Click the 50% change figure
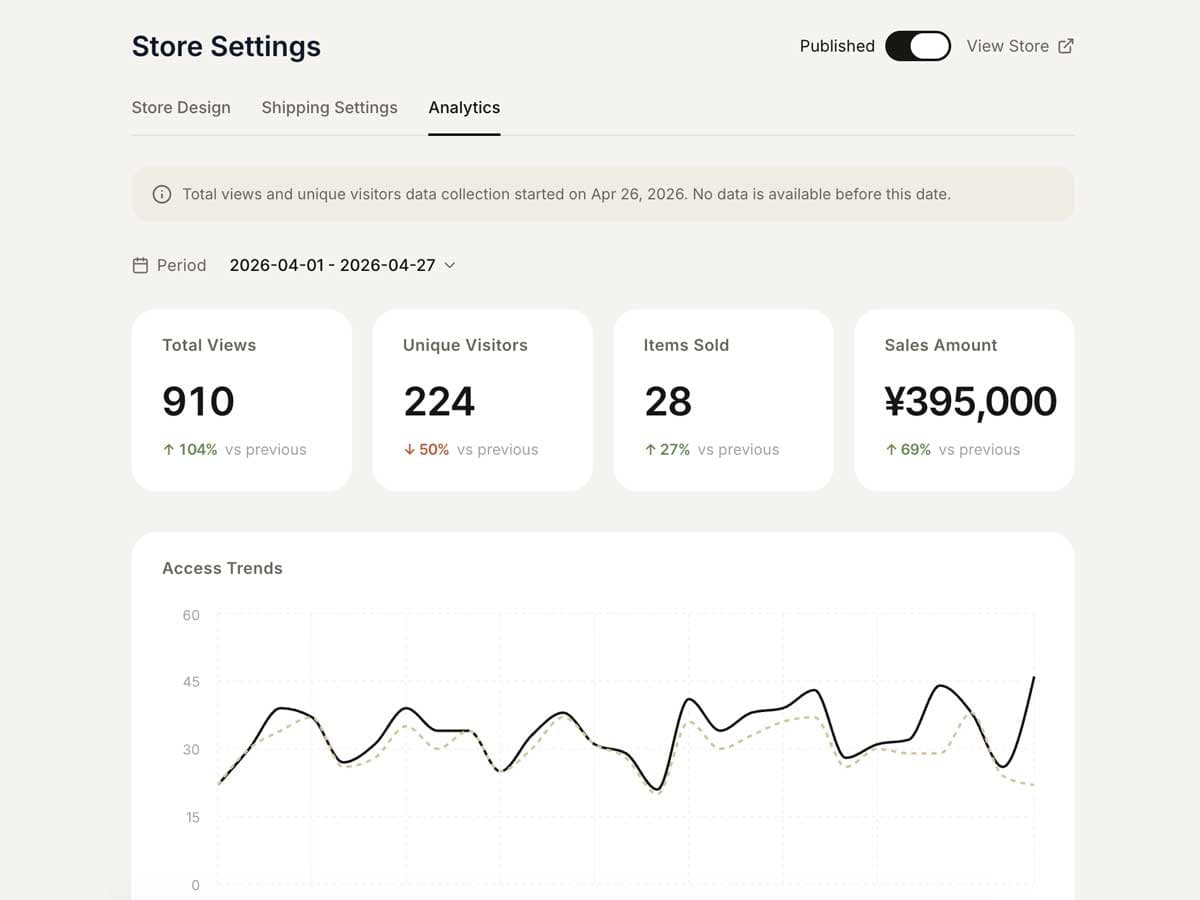 click(434, 450)
